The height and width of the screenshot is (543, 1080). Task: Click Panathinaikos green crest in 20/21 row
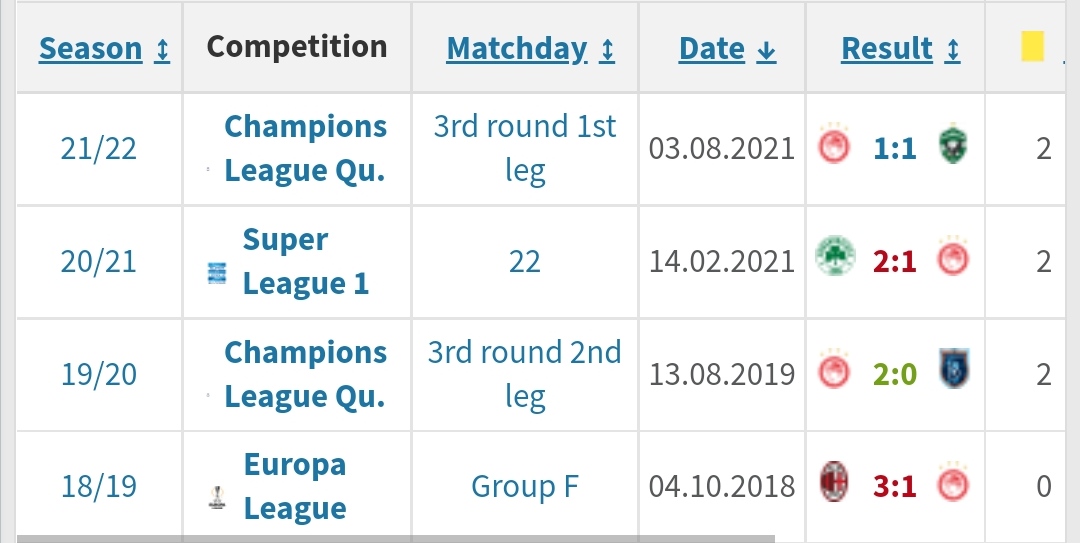tap(835, 258)
